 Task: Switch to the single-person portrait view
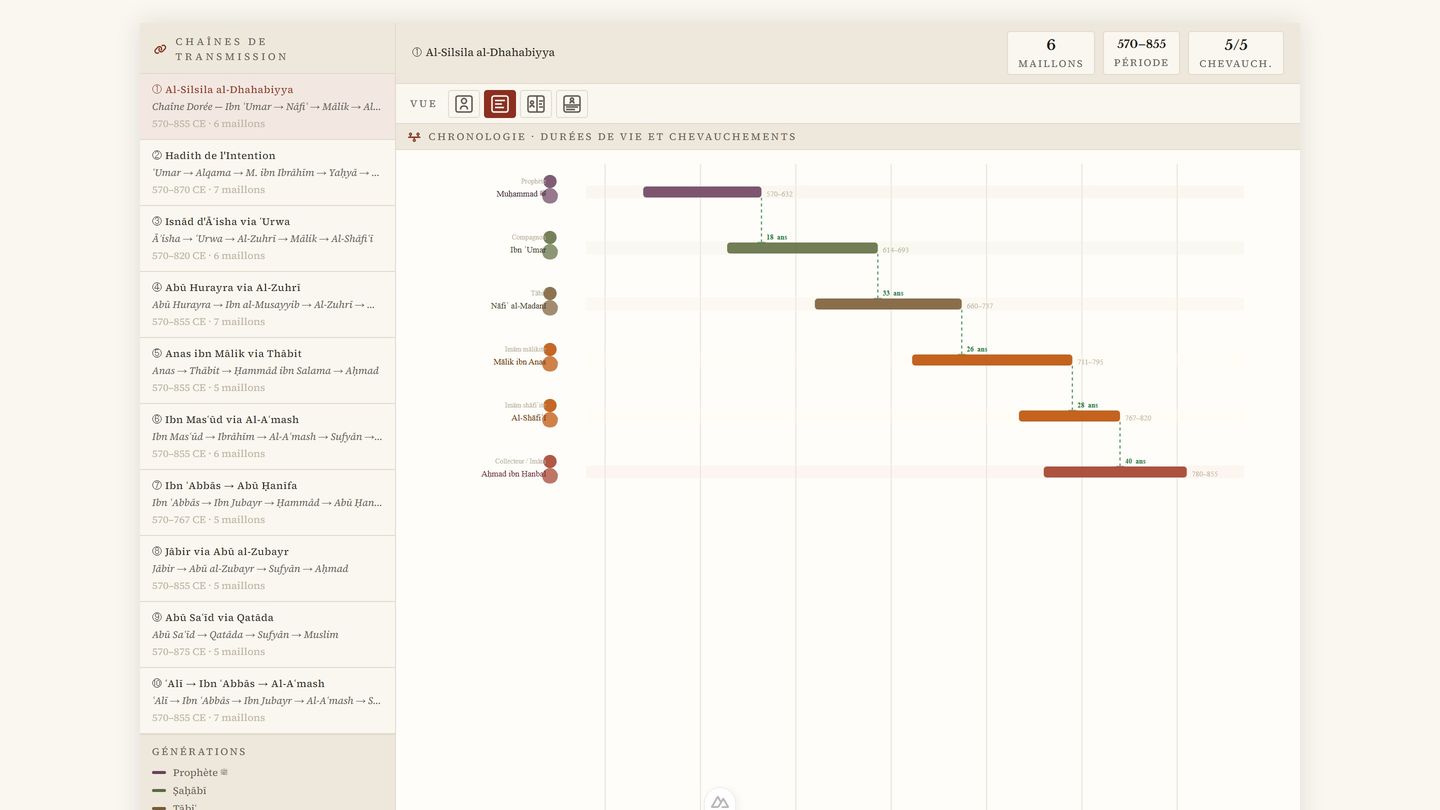click(464, 104)
